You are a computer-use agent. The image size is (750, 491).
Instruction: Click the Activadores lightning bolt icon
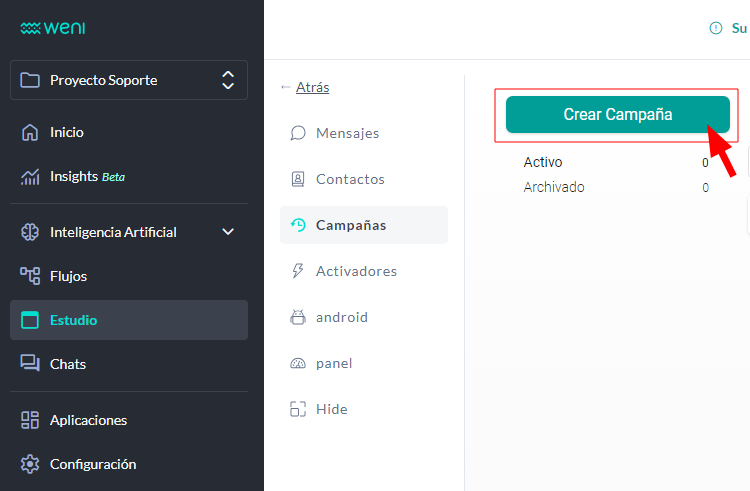[x=298, y=271]
